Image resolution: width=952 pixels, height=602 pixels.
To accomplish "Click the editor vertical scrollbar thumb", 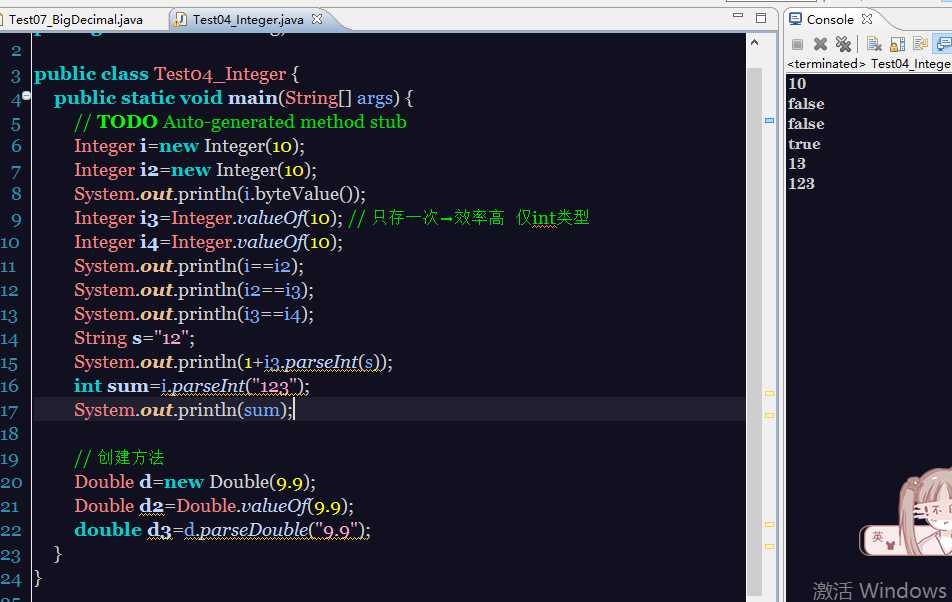I will 754,331.
